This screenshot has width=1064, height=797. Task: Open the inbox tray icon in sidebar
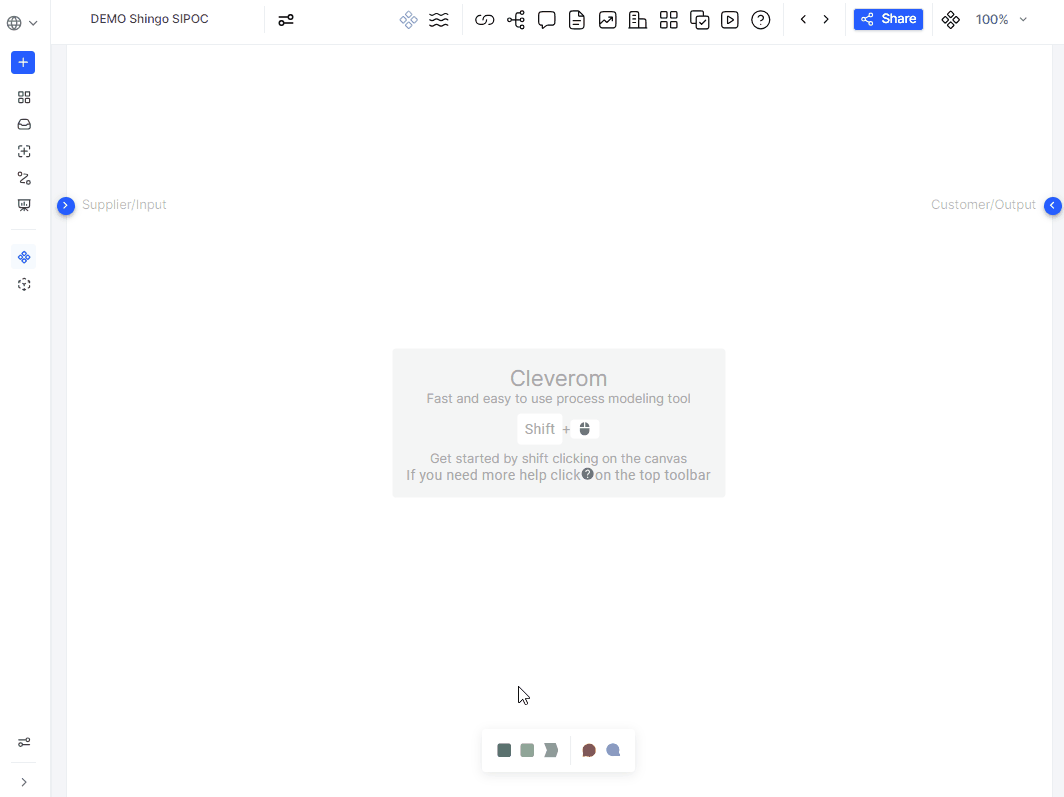point(24,125)
